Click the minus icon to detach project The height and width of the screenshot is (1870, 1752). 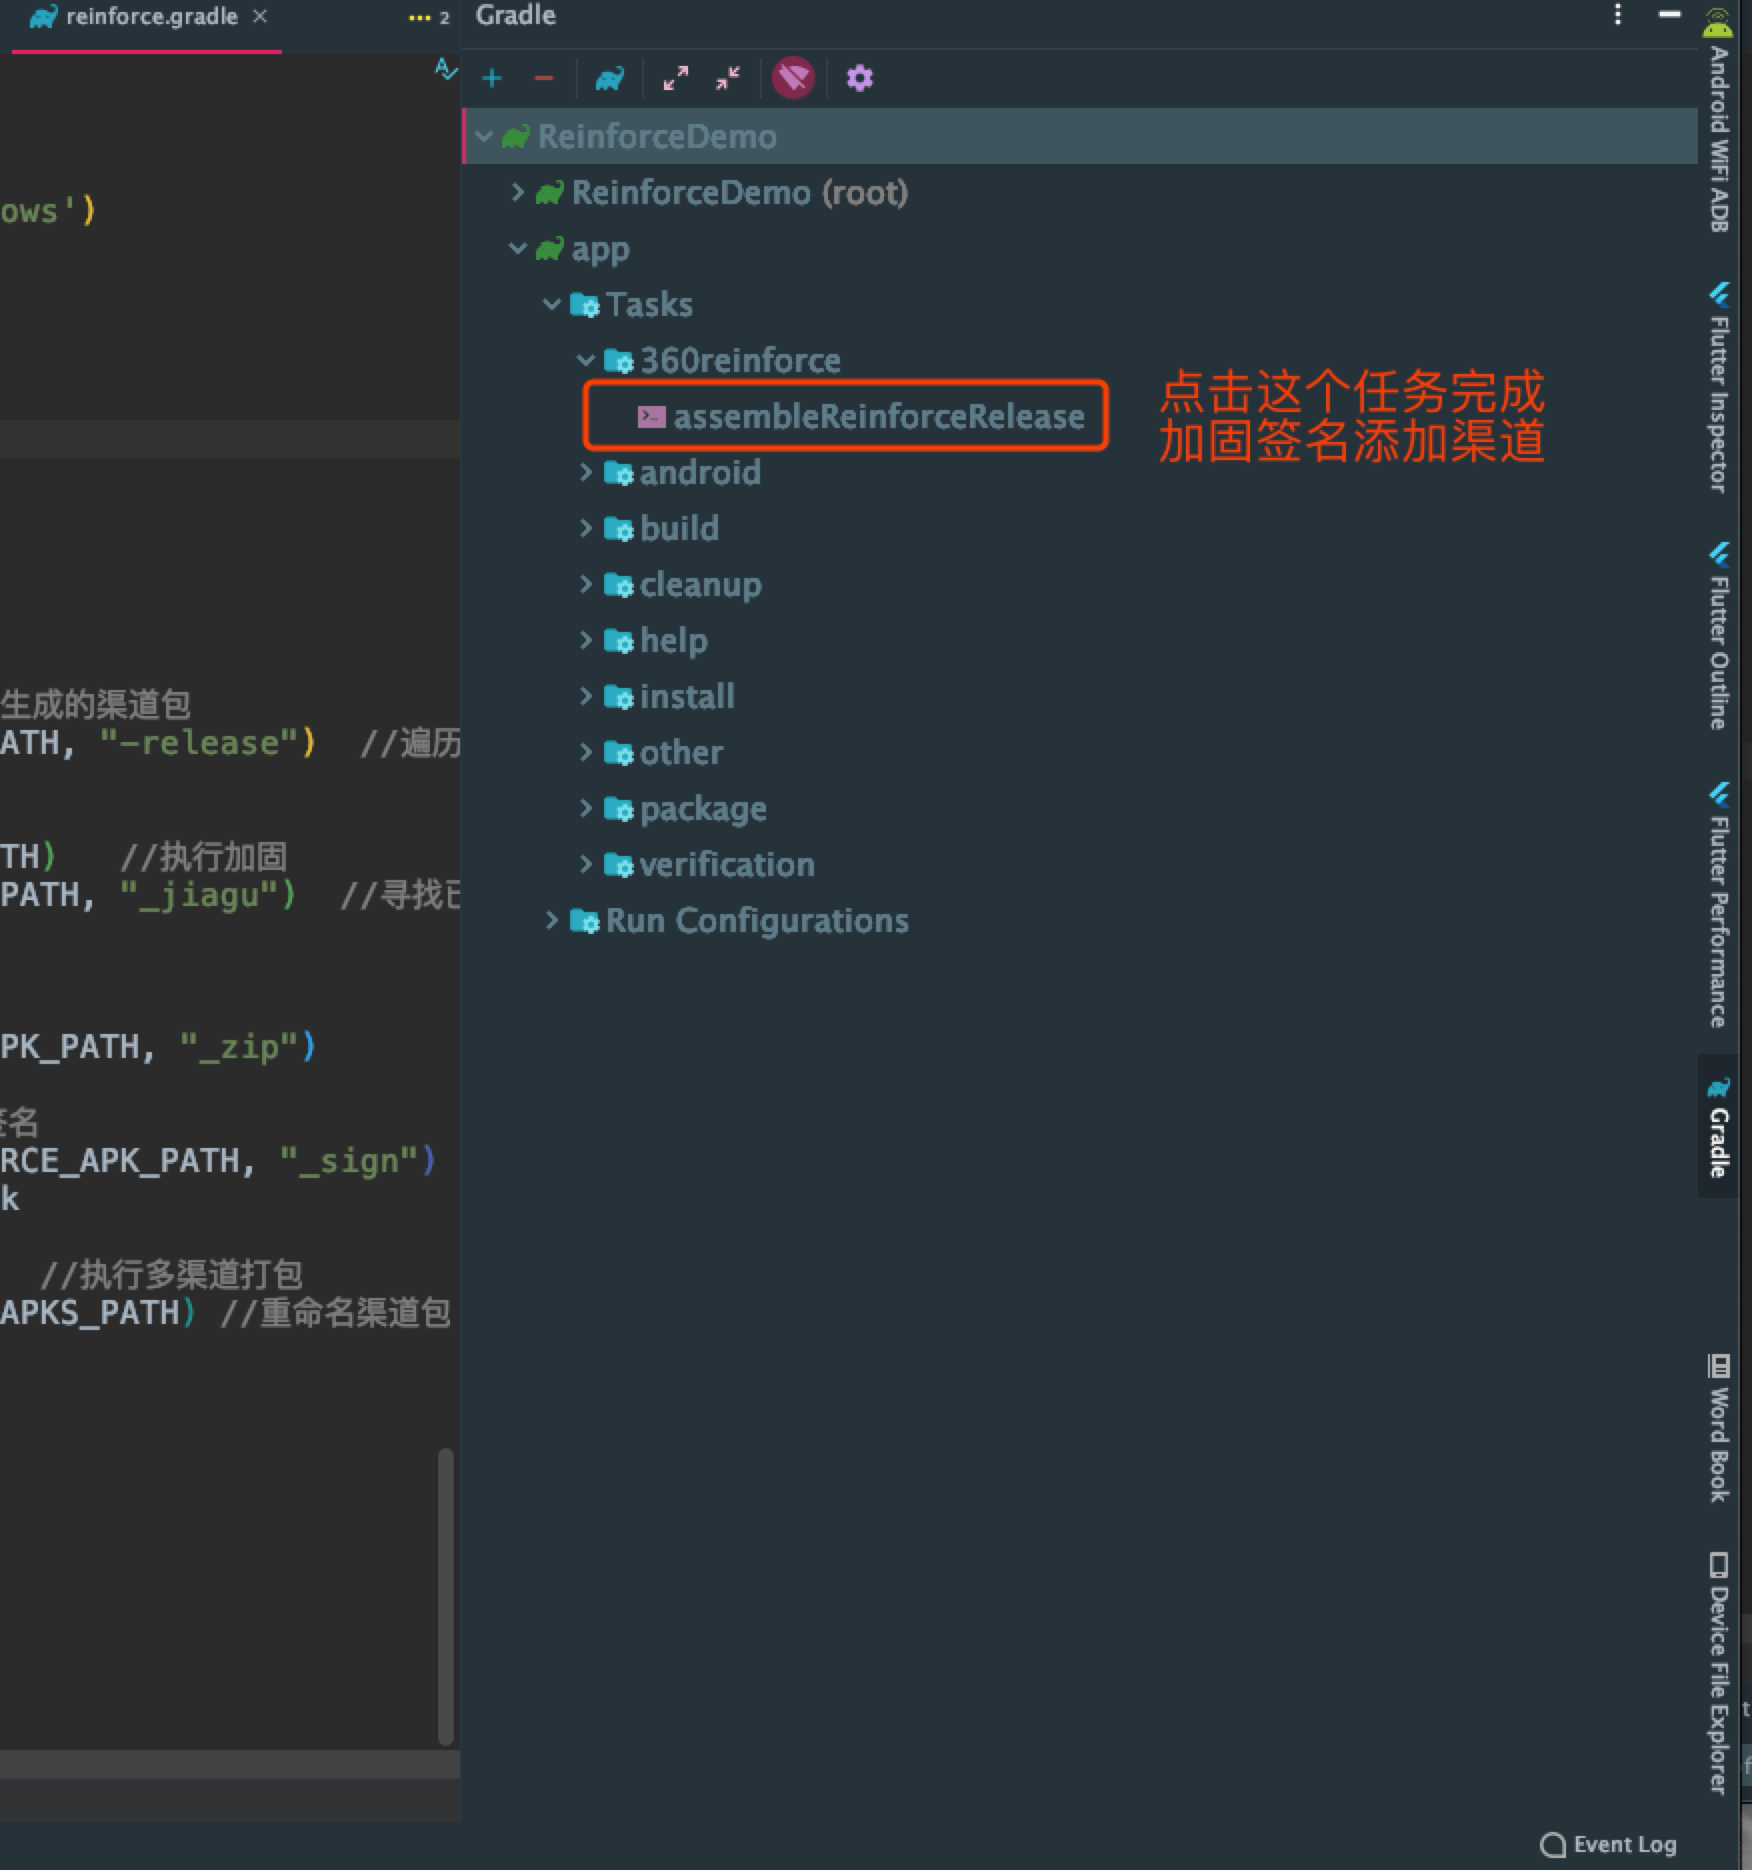[x=544, y=79]
